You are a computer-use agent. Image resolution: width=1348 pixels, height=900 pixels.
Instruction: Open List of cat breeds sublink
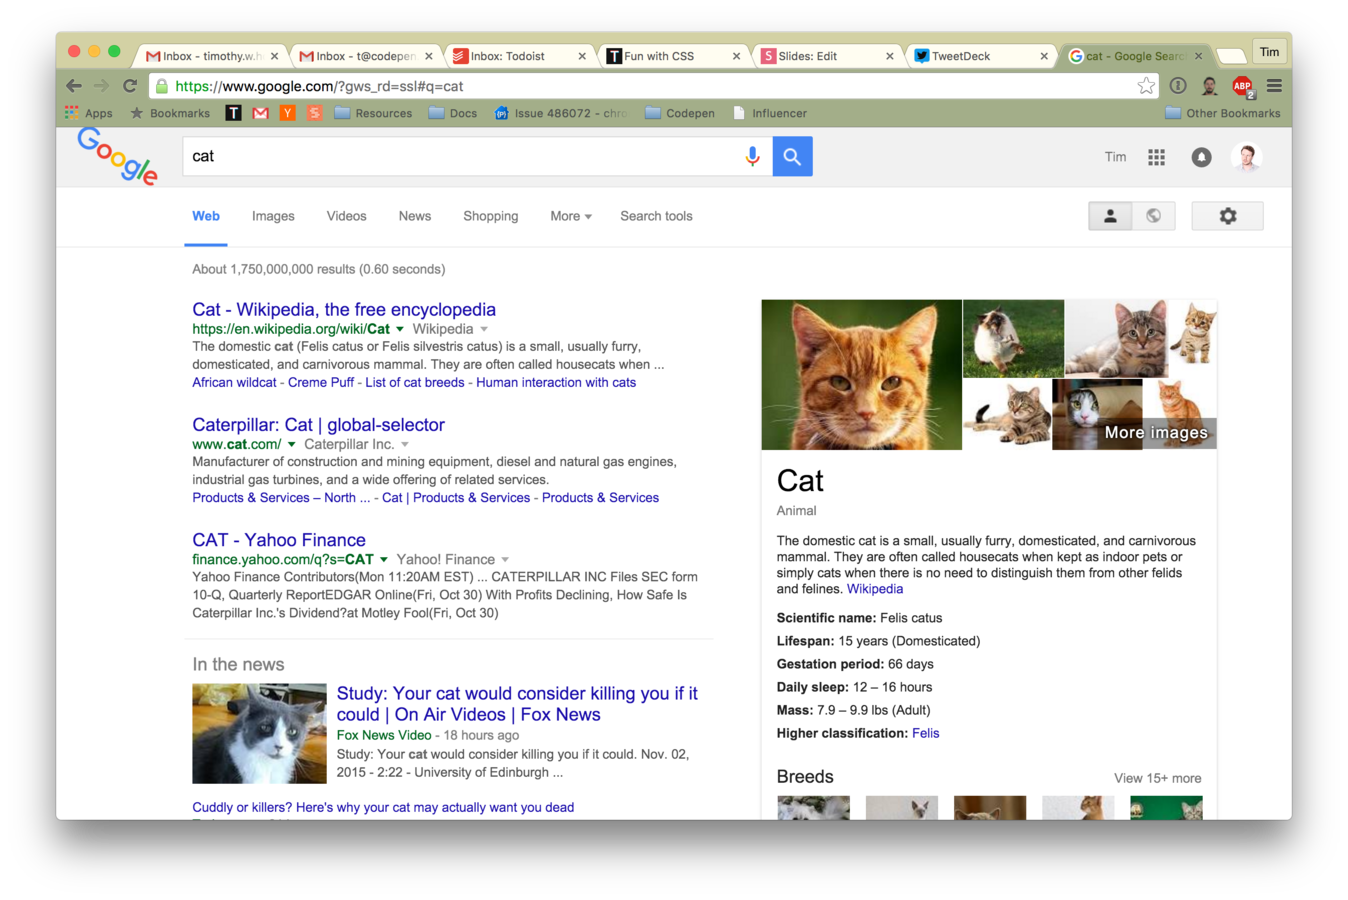click(414, 382)
